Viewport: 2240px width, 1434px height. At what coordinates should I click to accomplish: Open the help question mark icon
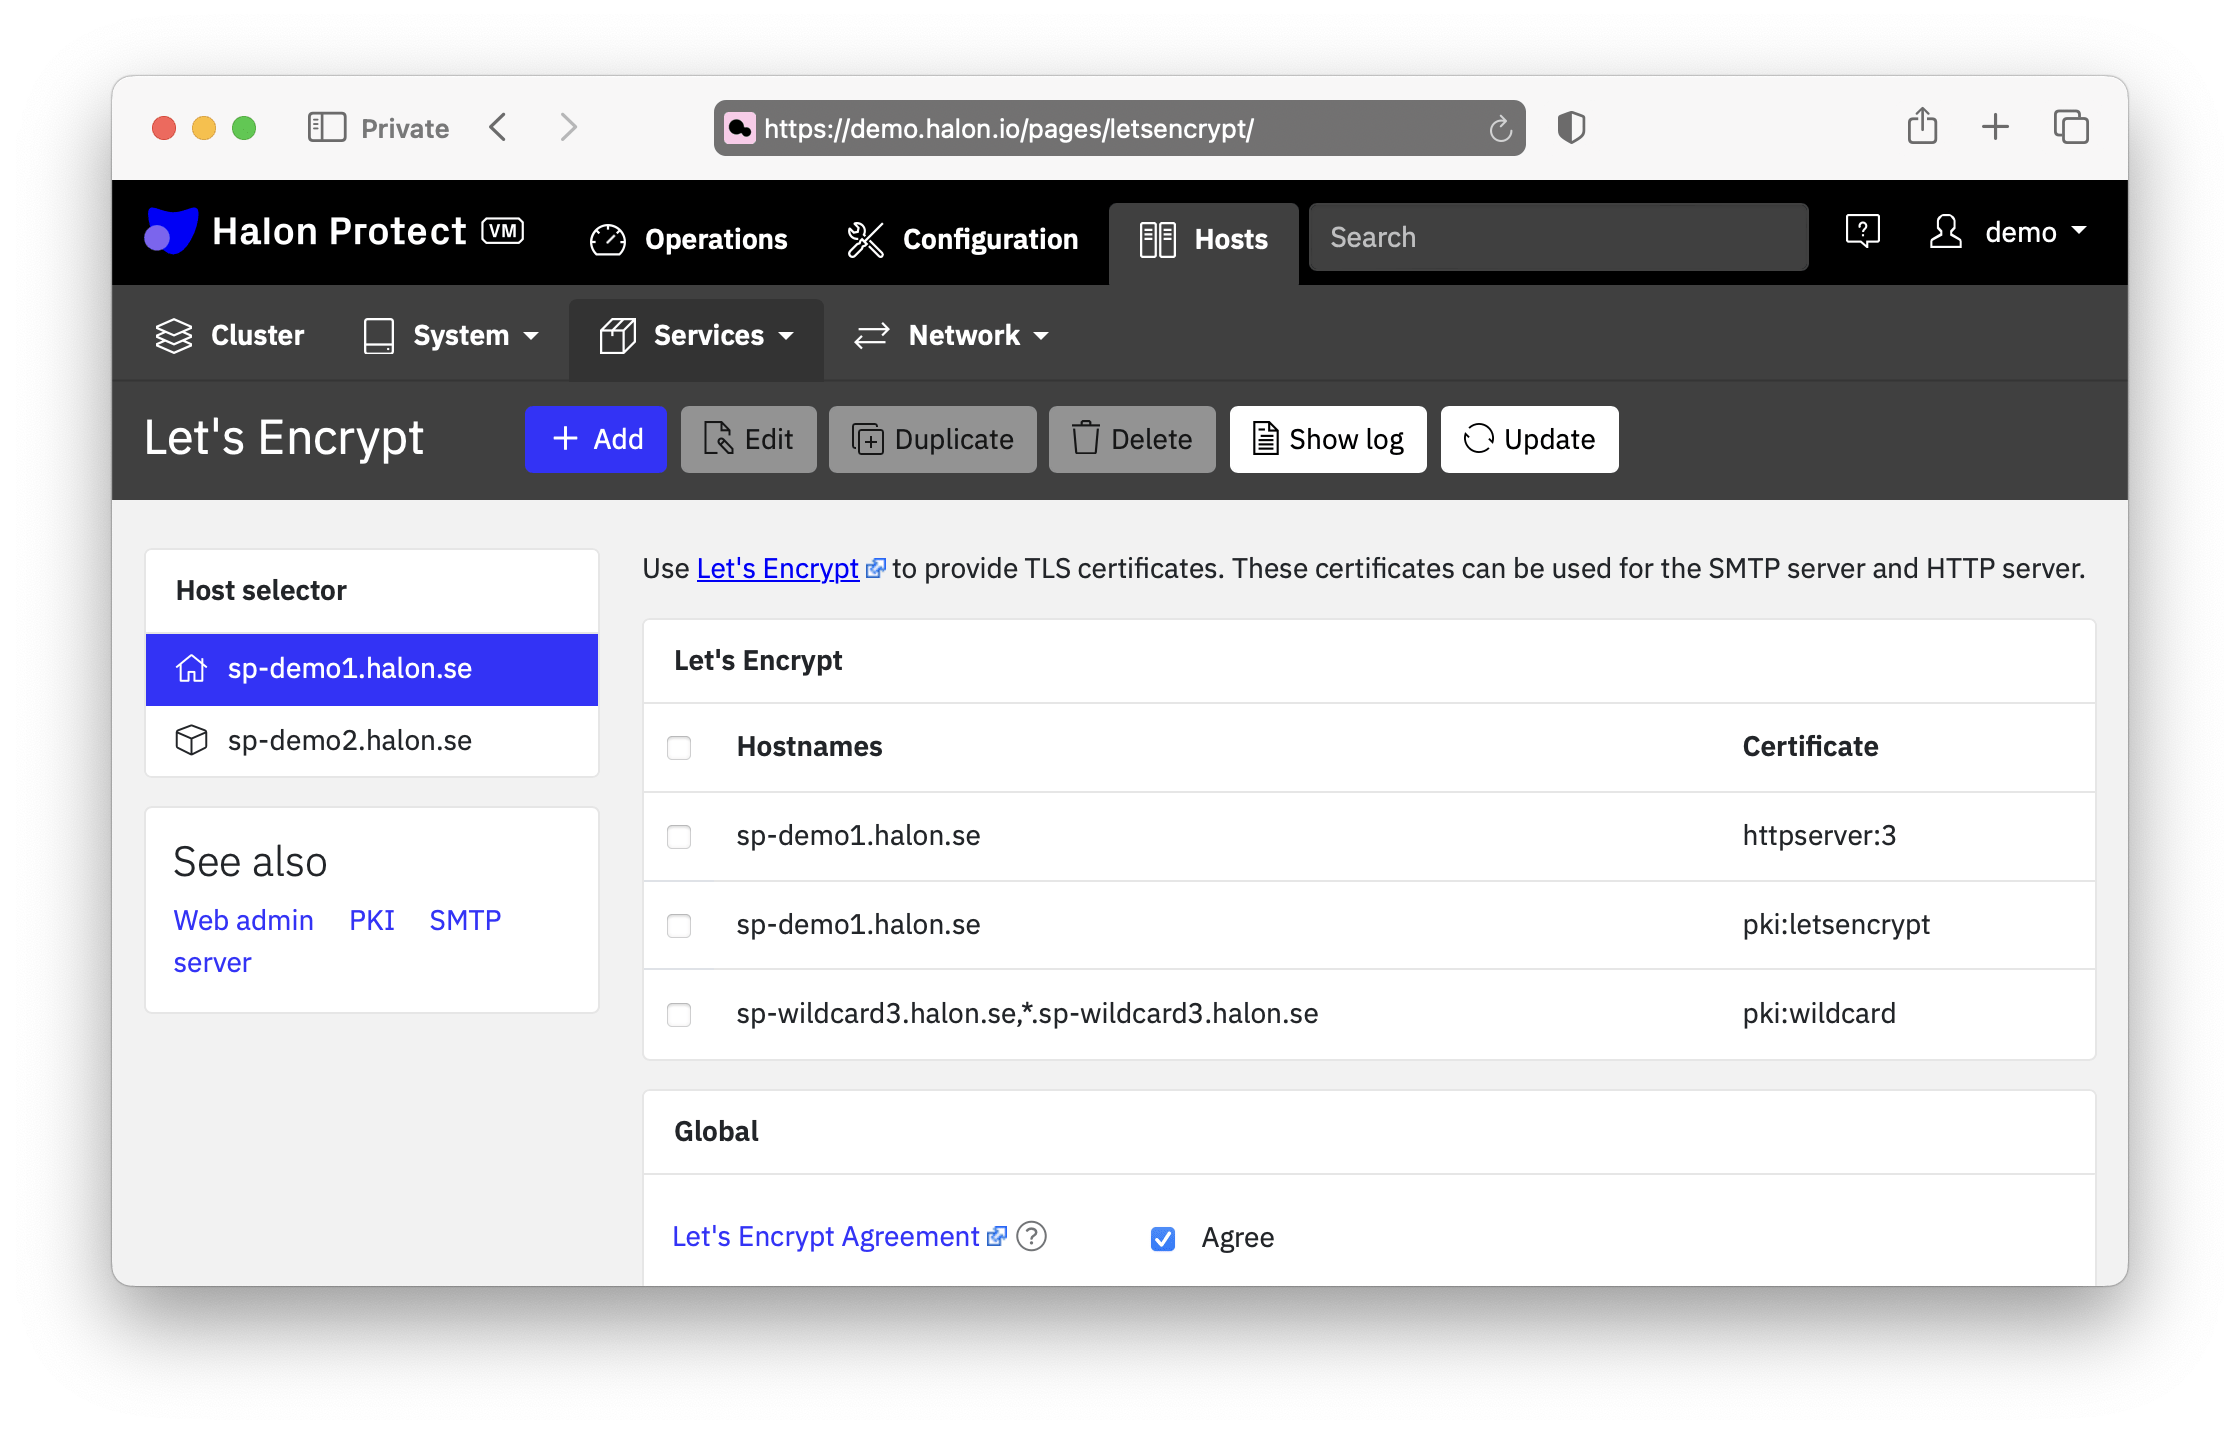coord(1862,231)
